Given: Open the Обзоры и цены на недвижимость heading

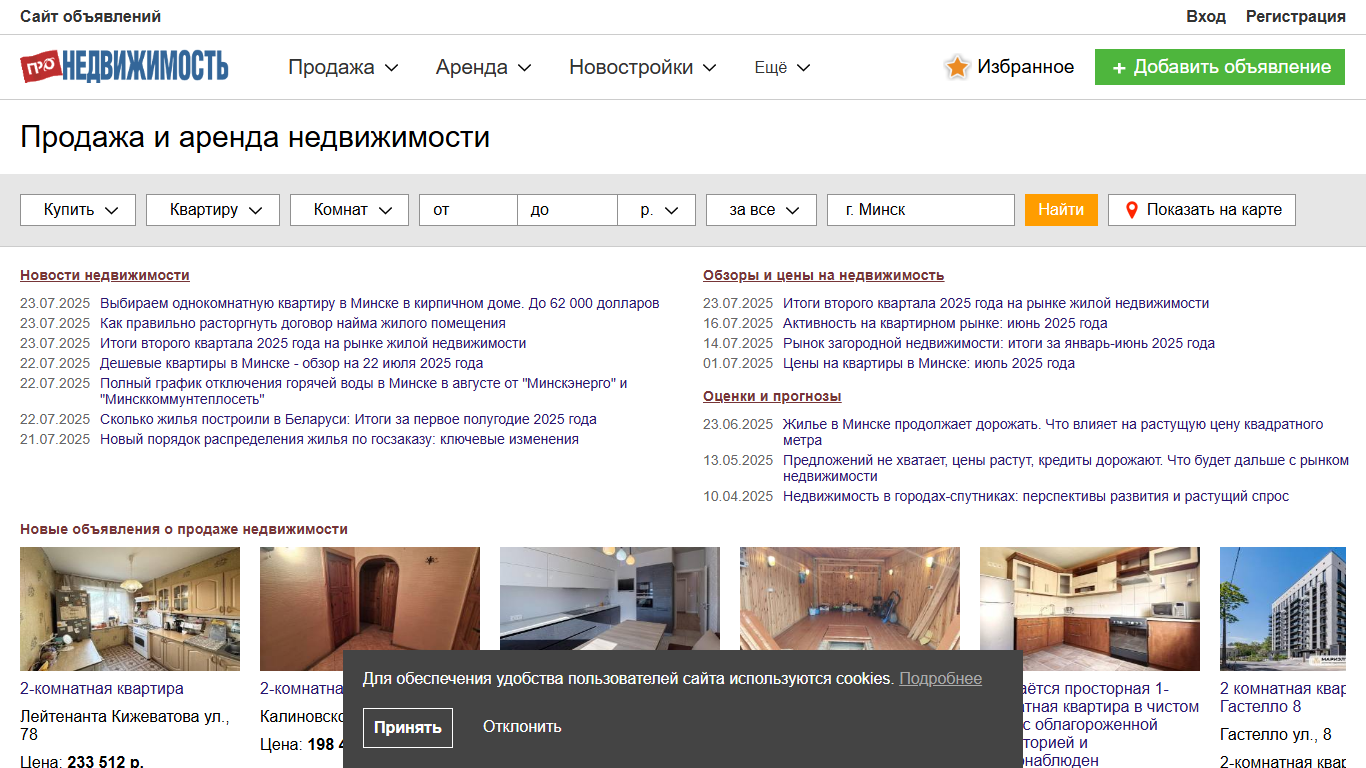Looking at the screenshot, I should [x=823, y=275].
